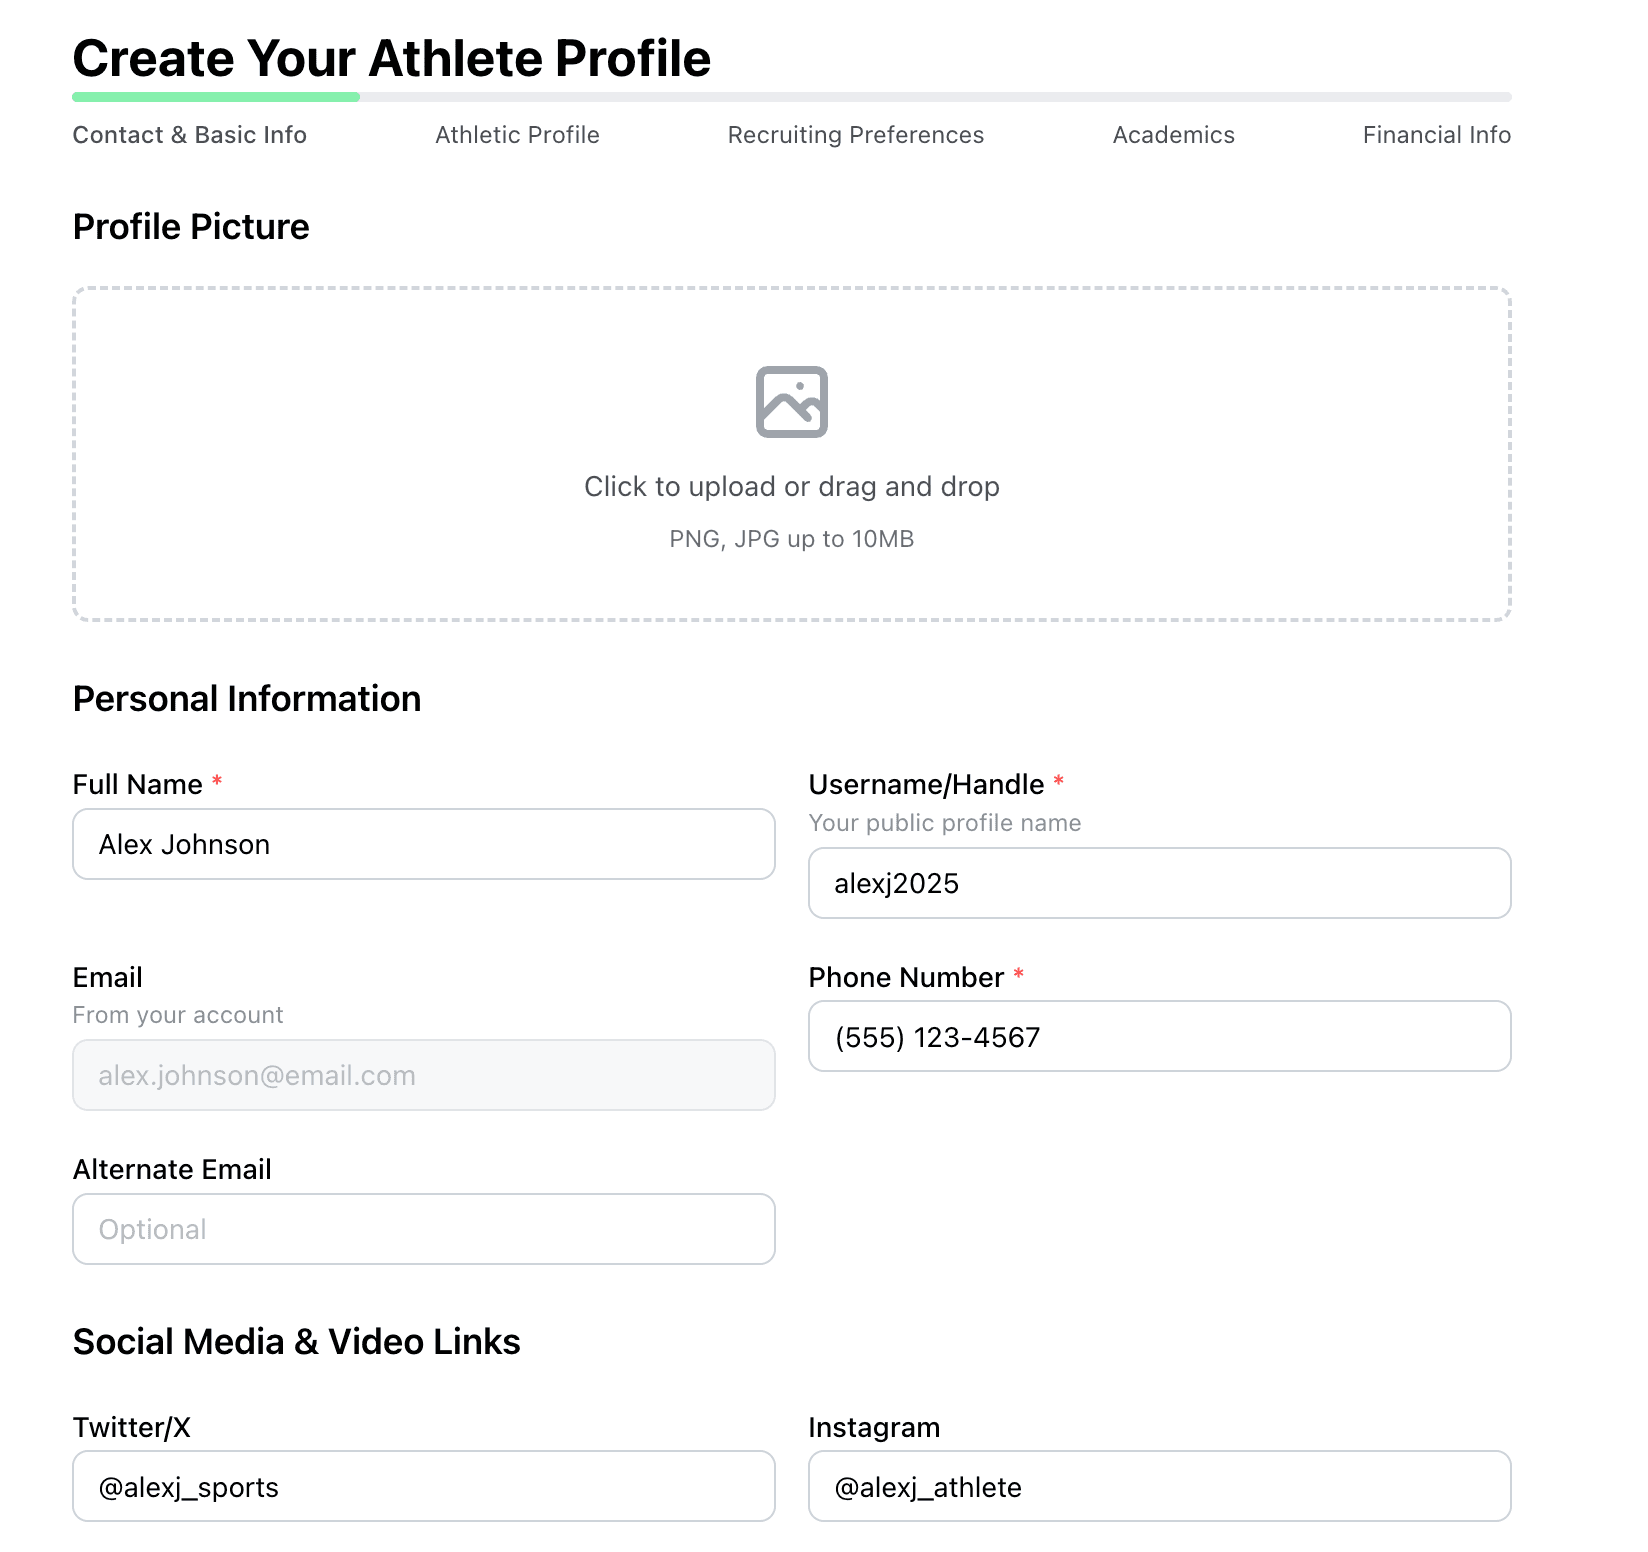
Task: Select the Phone Number input field
Action: click(1158, 1037)
